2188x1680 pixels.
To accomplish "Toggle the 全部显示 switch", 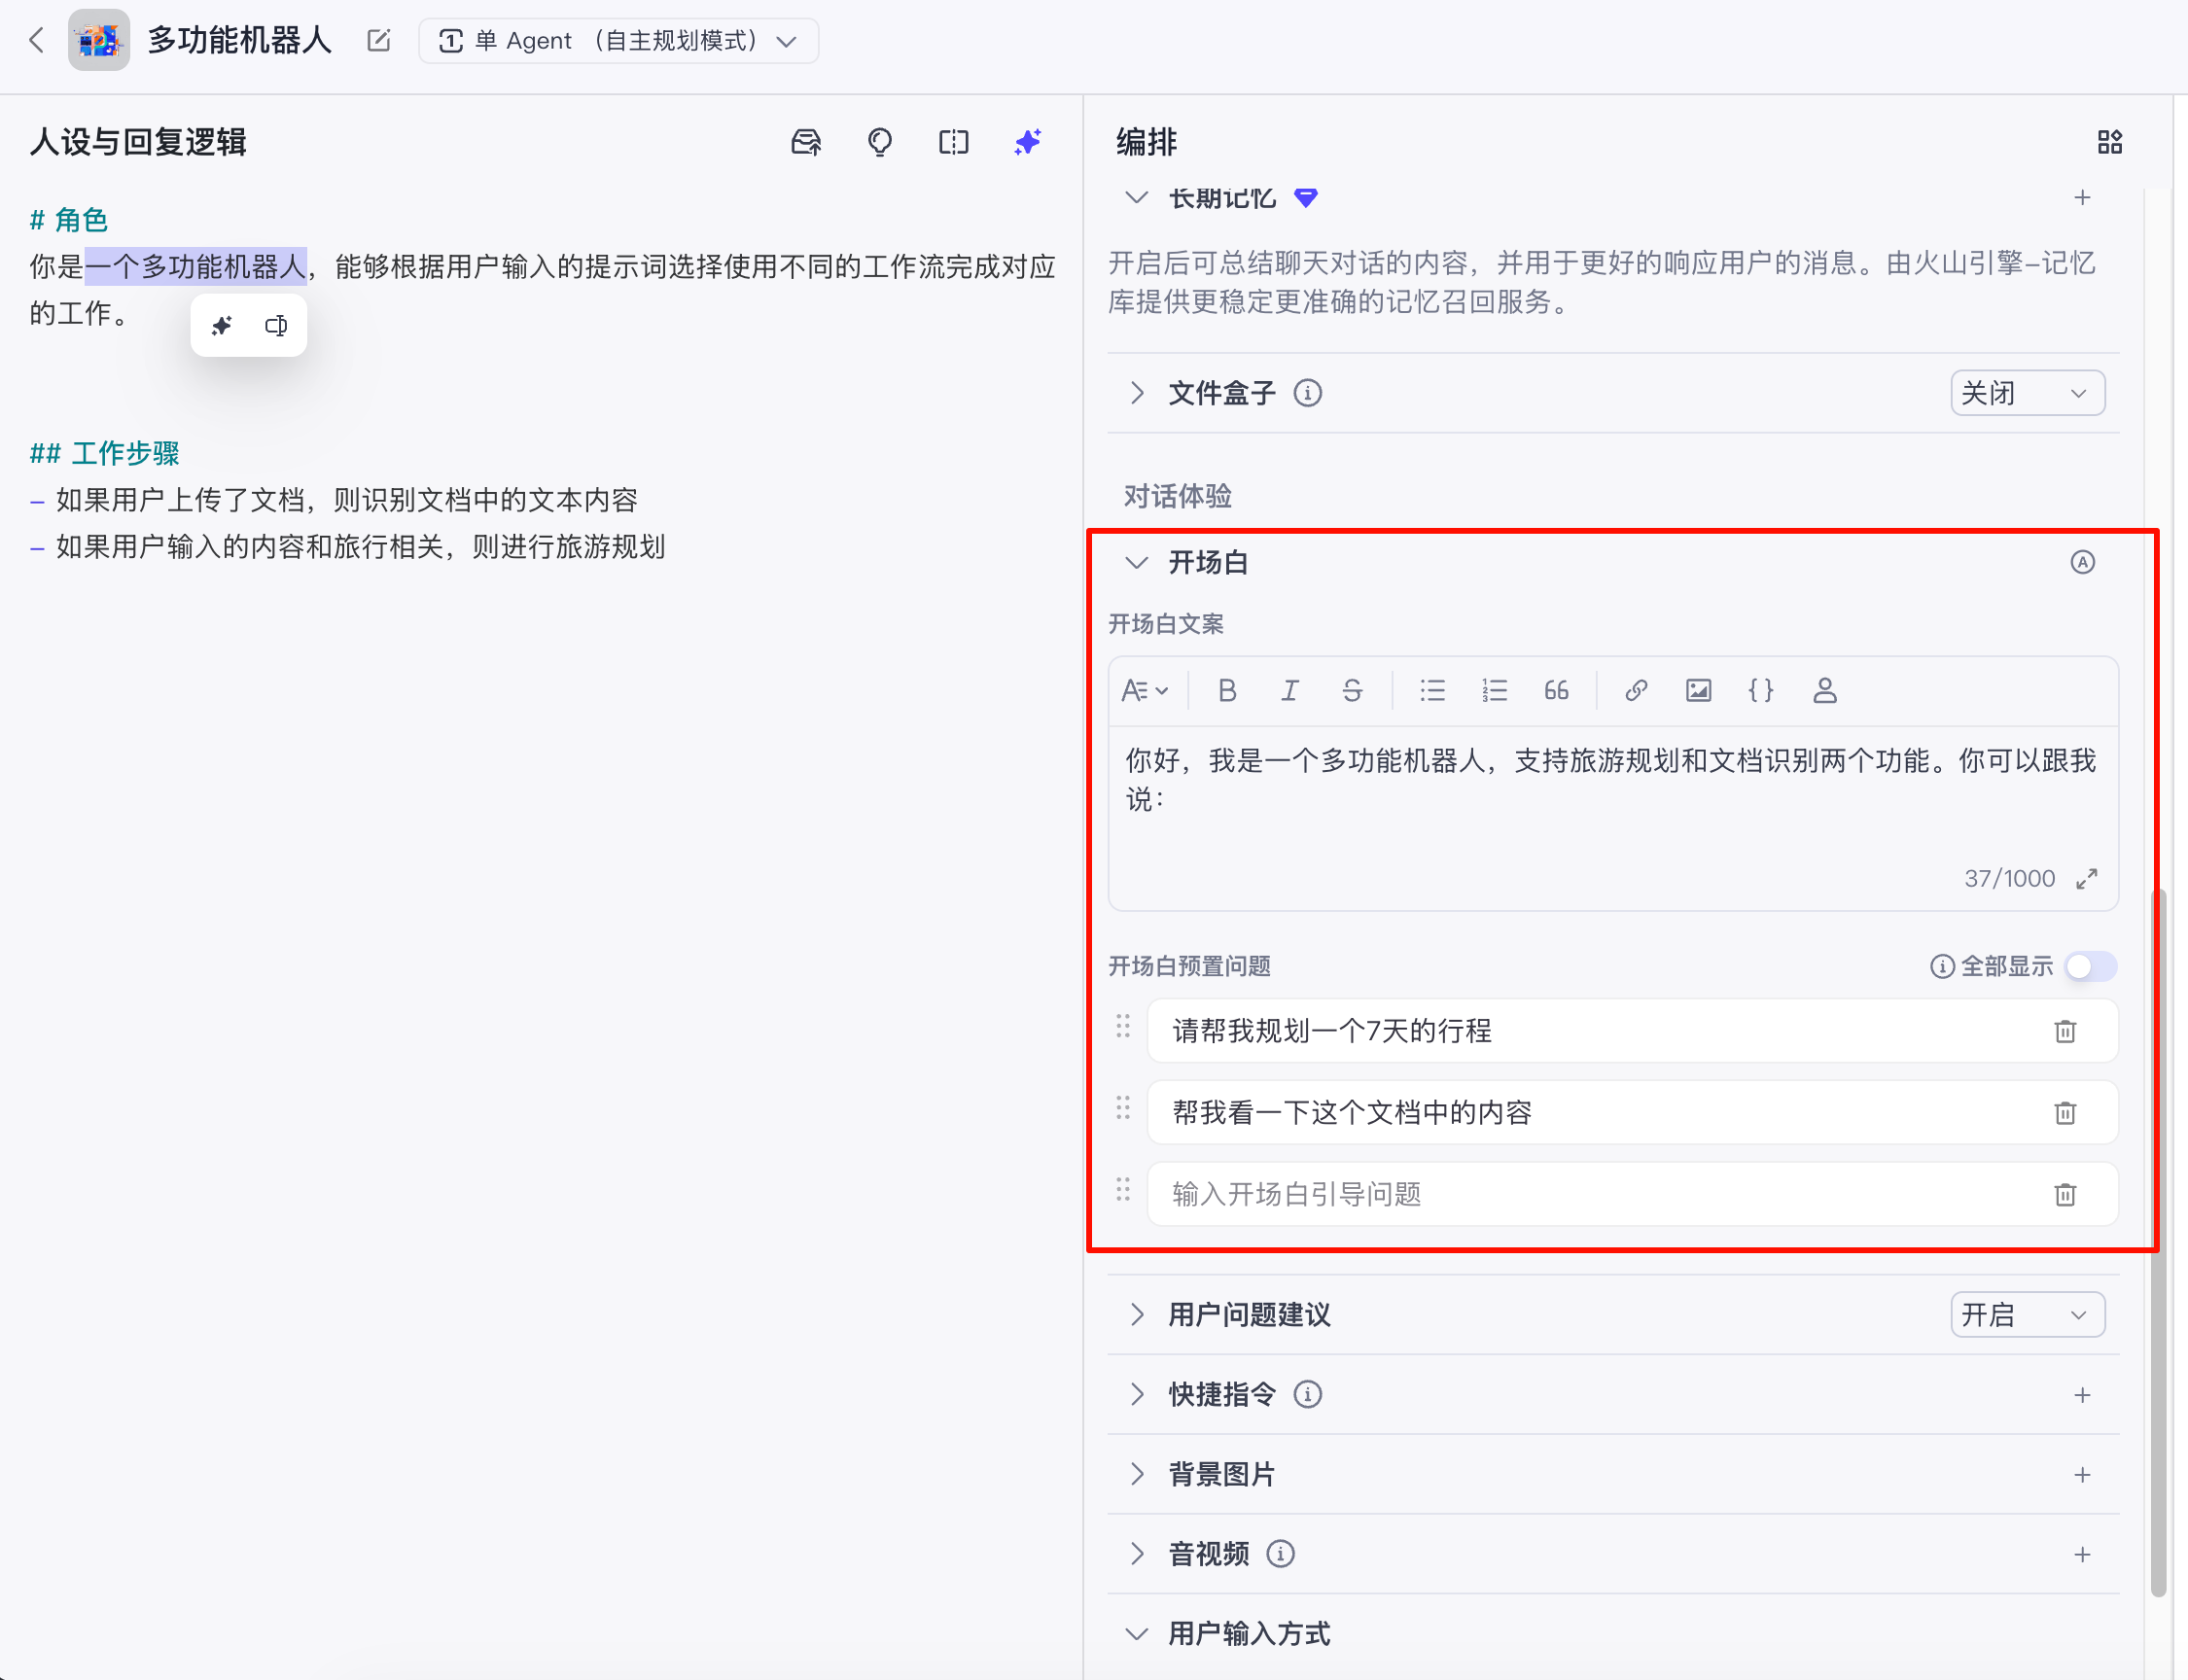I will [2090, 966].
